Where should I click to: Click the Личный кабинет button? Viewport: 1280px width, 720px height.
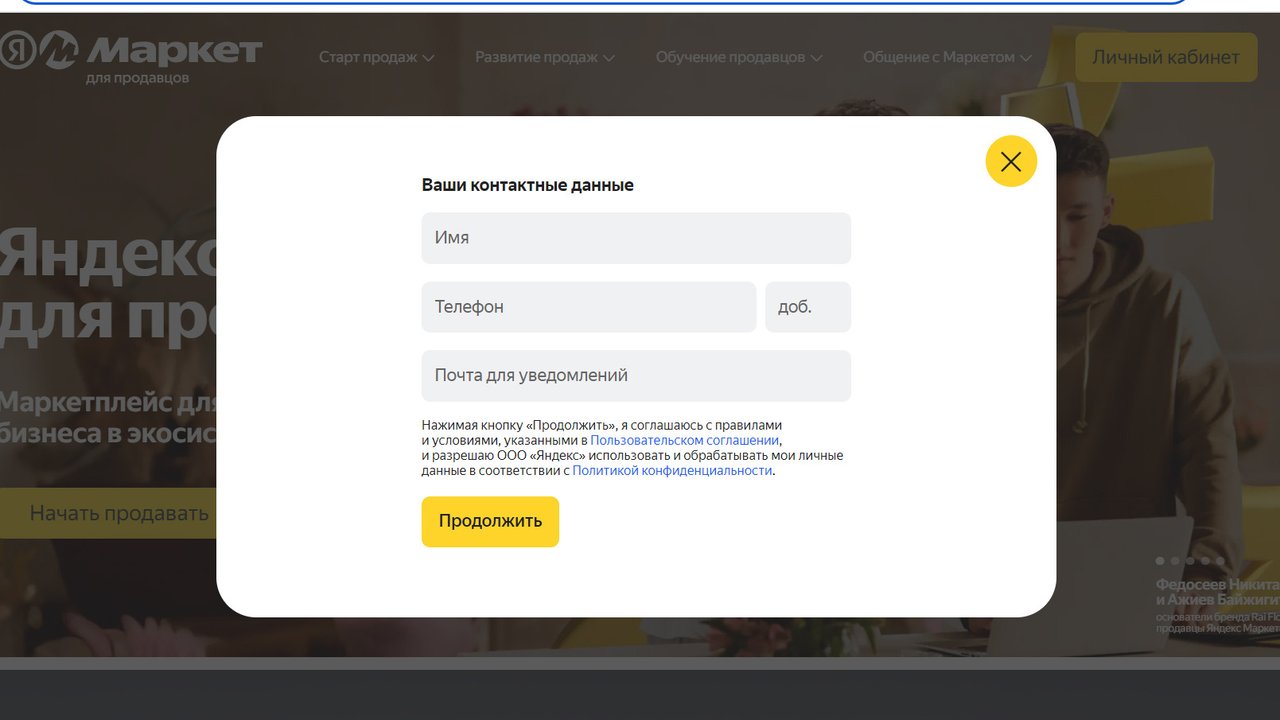click(x=1165, y=57)
